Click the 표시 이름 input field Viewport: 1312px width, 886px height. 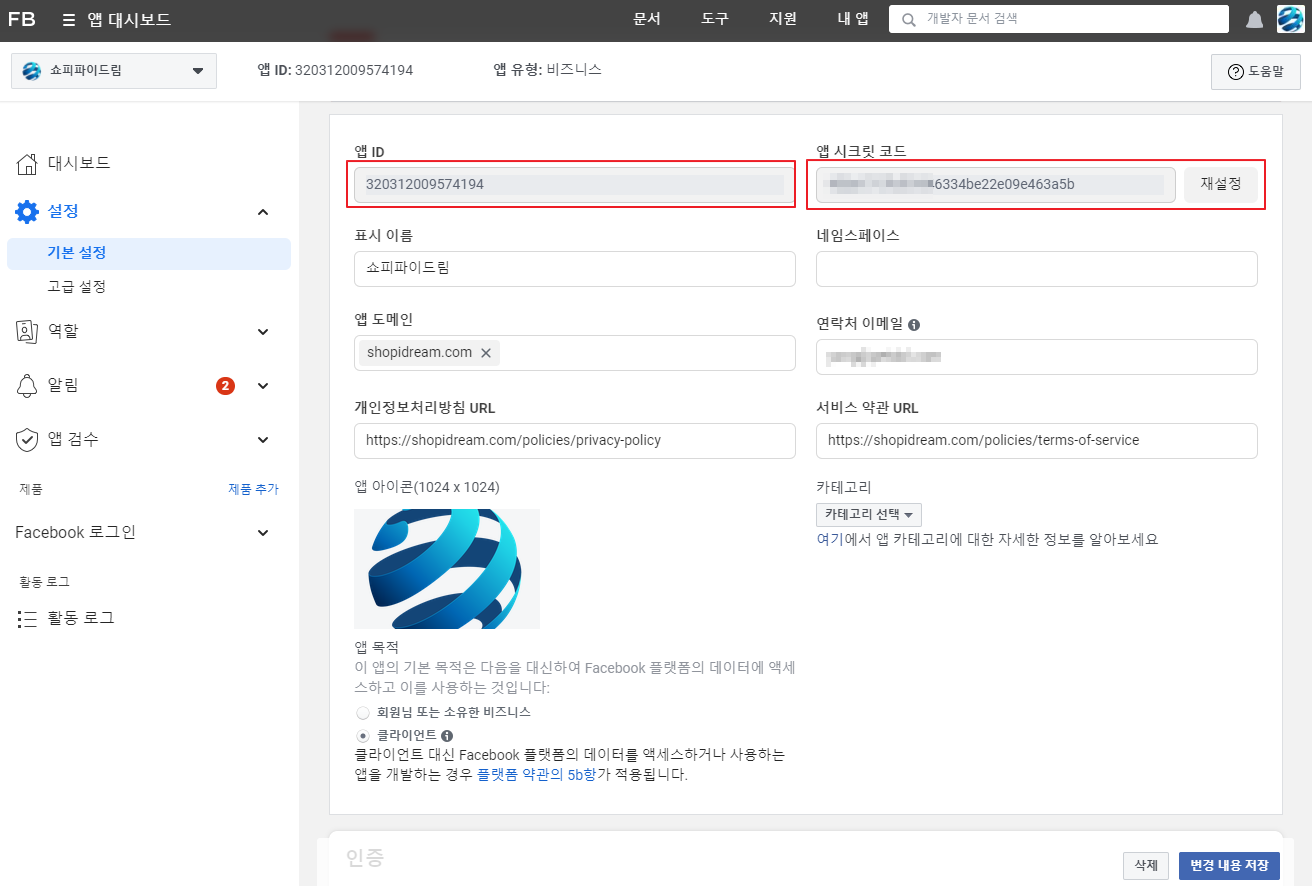(575, 269)
